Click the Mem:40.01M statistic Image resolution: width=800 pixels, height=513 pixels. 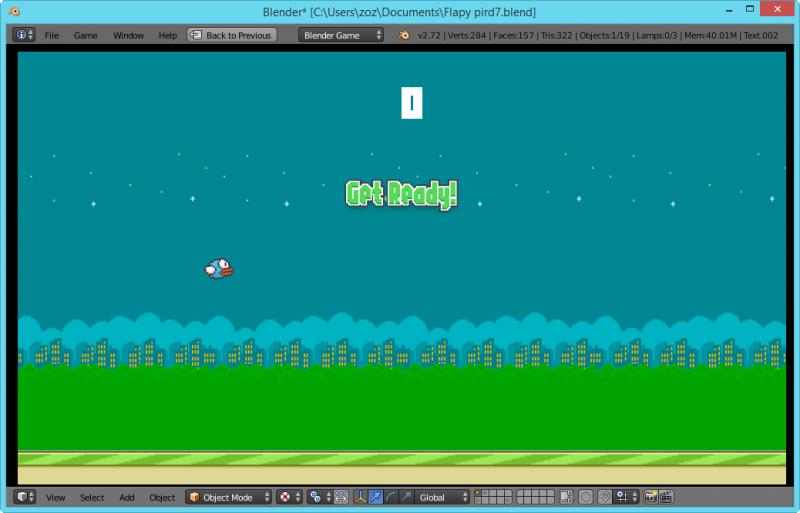coord(710,35)
